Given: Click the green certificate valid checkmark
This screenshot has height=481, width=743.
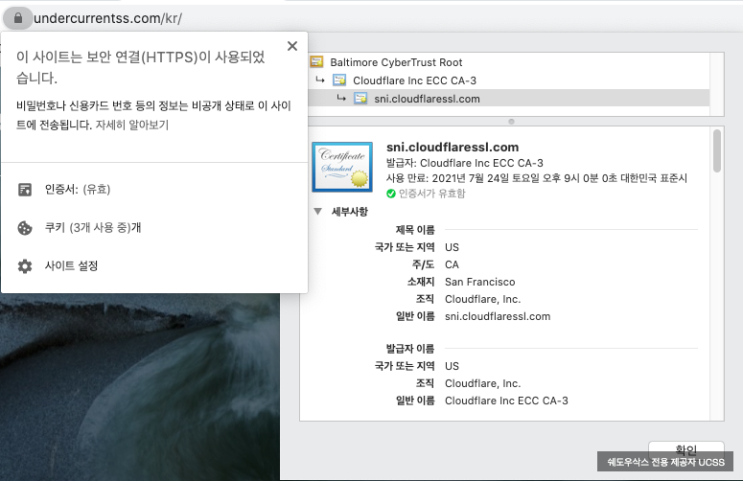Looking at the screenshot, I should (x=391, y=193).
